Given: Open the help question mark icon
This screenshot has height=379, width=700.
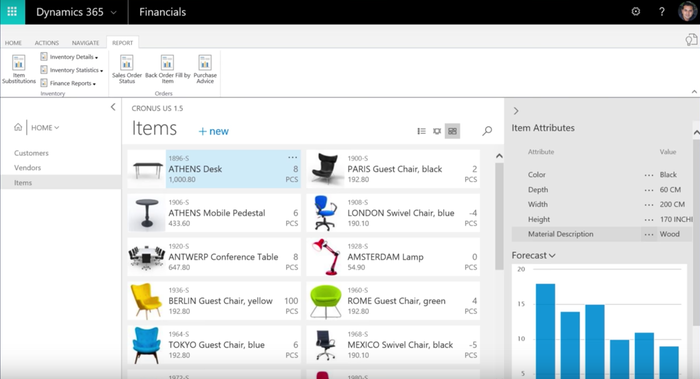Looking at the screenshot, I should pyautogui.click(x=662, y=12).
